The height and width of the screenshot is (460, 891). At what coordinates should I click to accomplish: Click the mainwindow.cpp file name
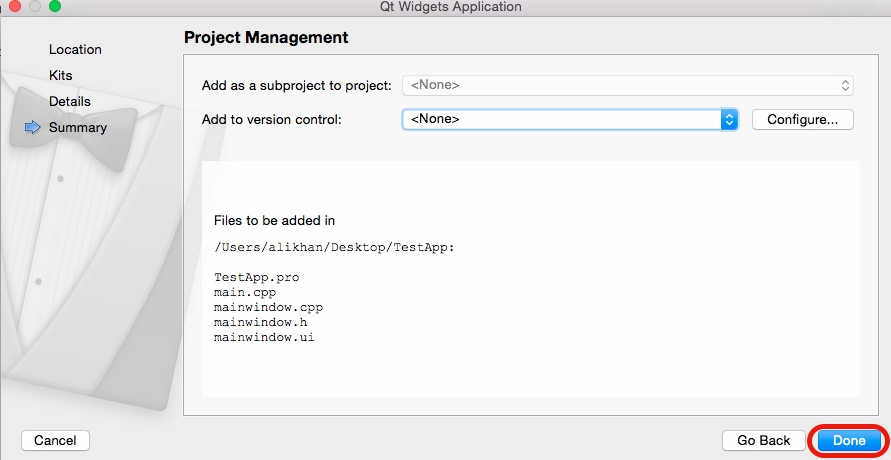[x=268, y=307]
